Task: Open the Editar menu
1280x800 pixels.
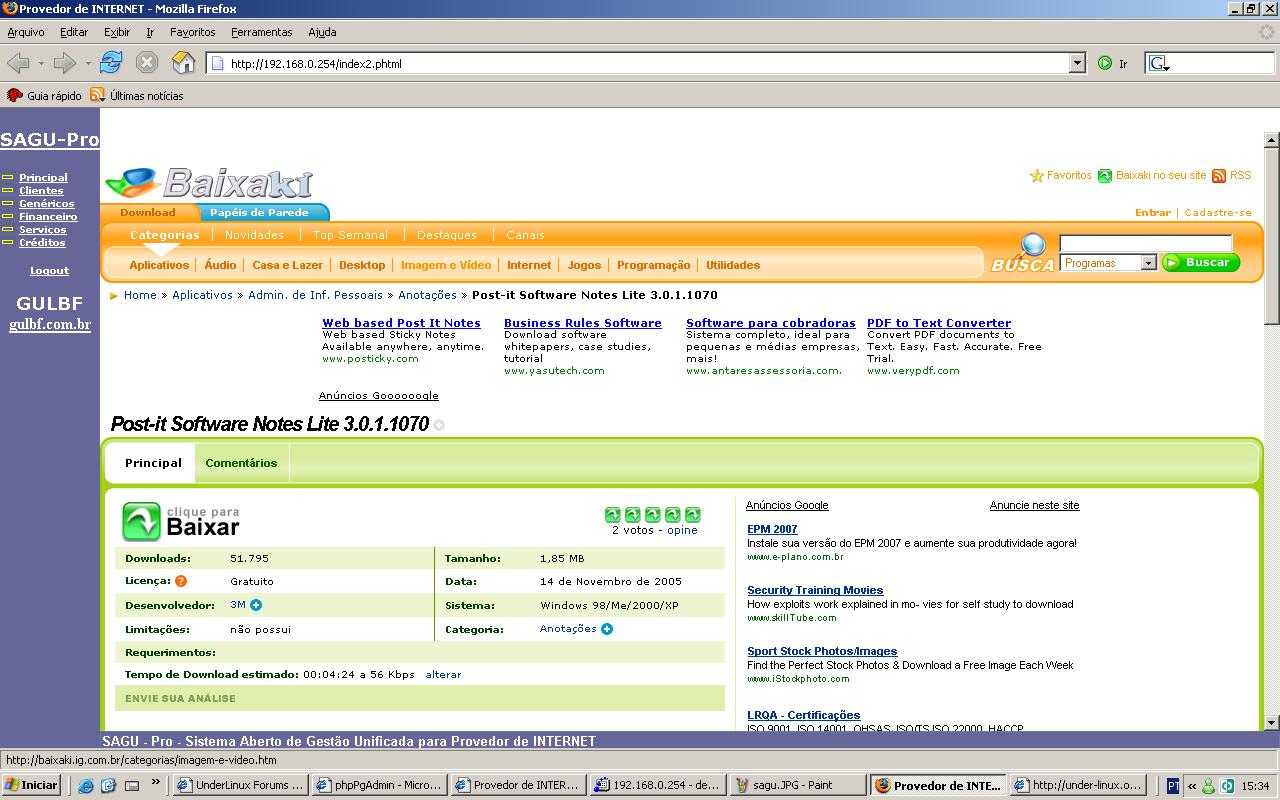Action: [74, 32]
